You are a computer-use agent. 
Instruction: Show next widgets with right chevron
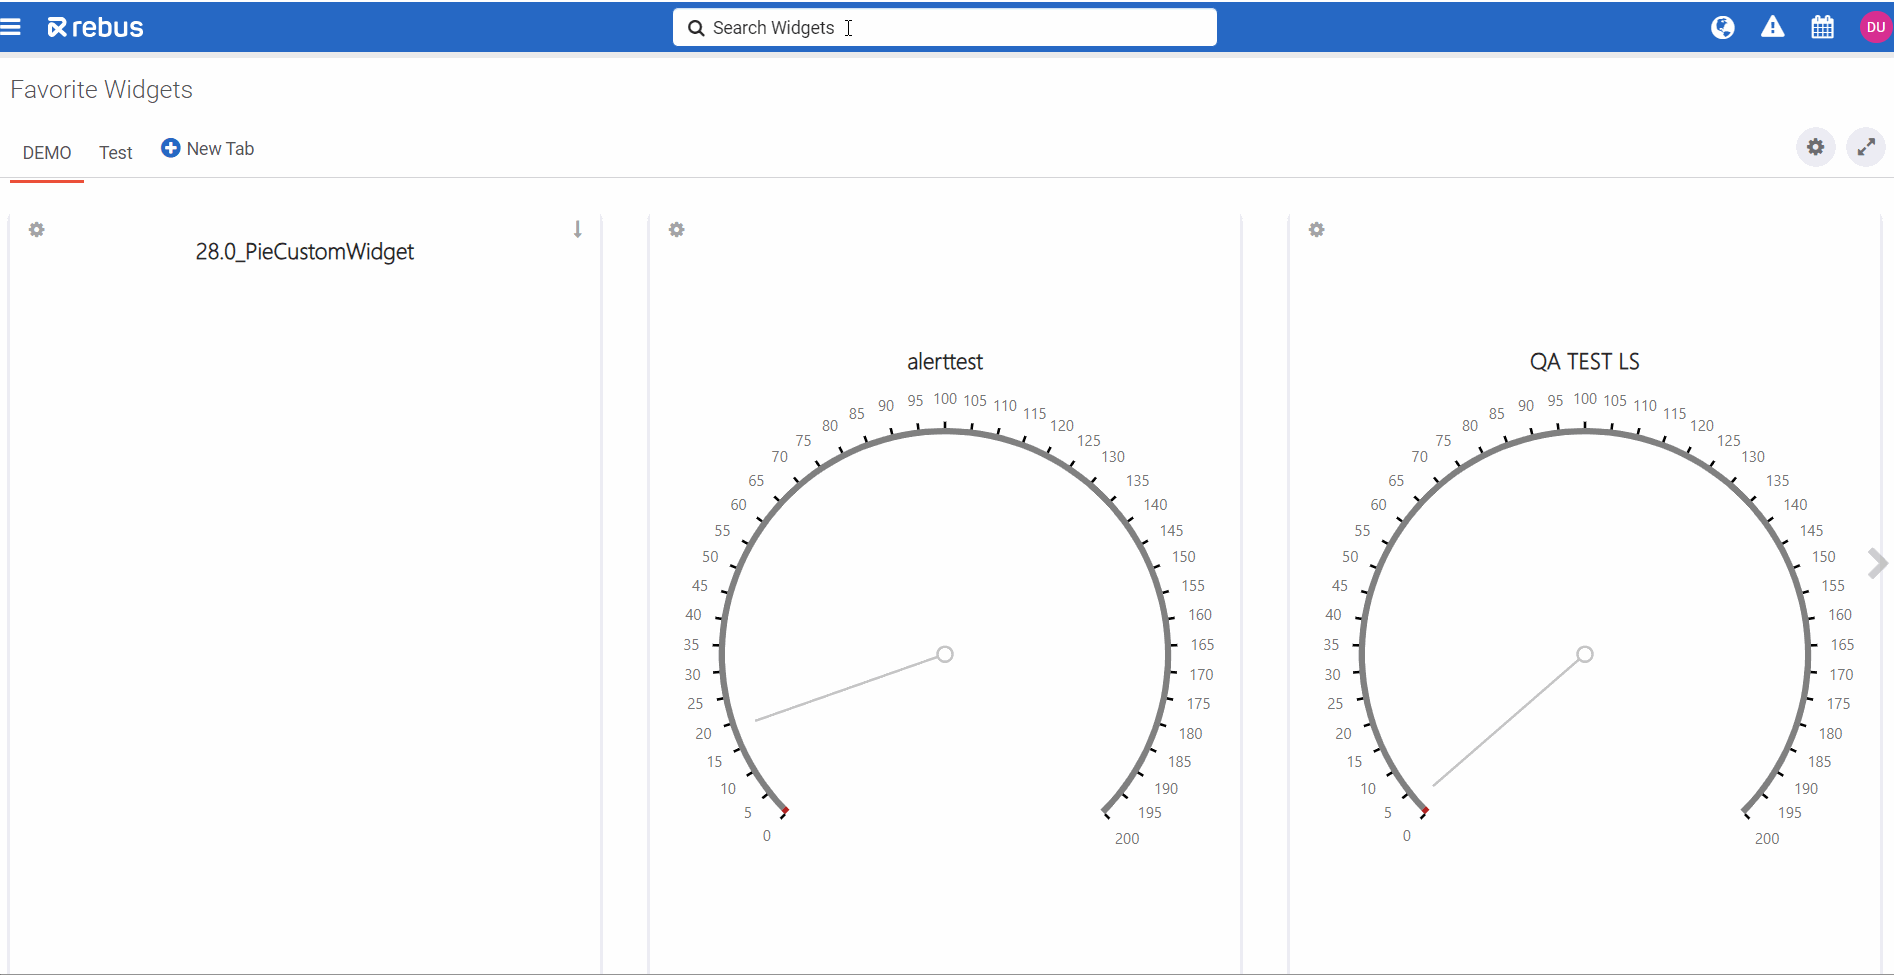[1877, 563]
